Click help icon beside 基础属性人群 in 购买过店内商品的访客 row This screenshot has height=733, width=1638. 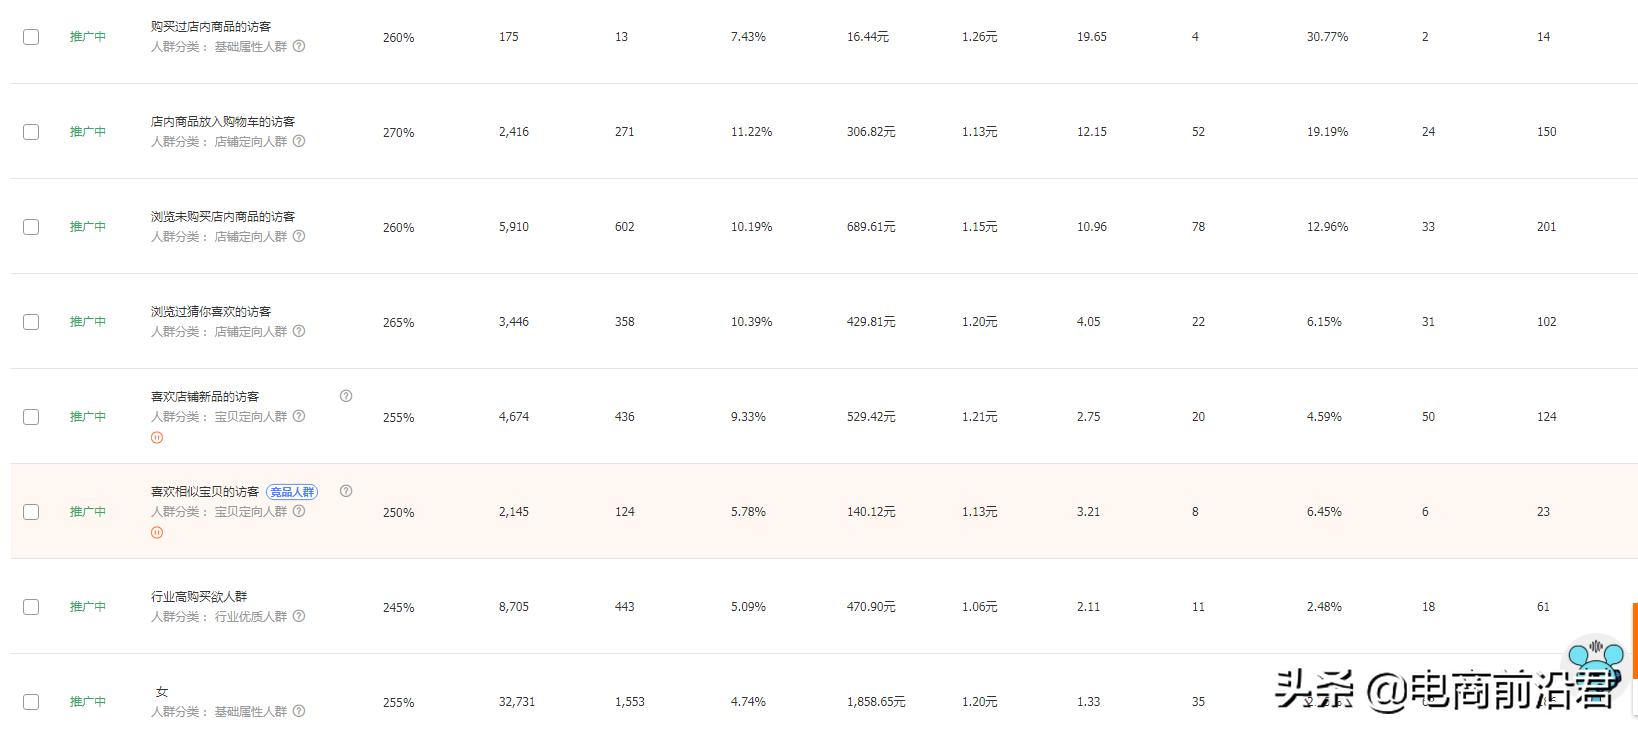[x=299, y=46]
